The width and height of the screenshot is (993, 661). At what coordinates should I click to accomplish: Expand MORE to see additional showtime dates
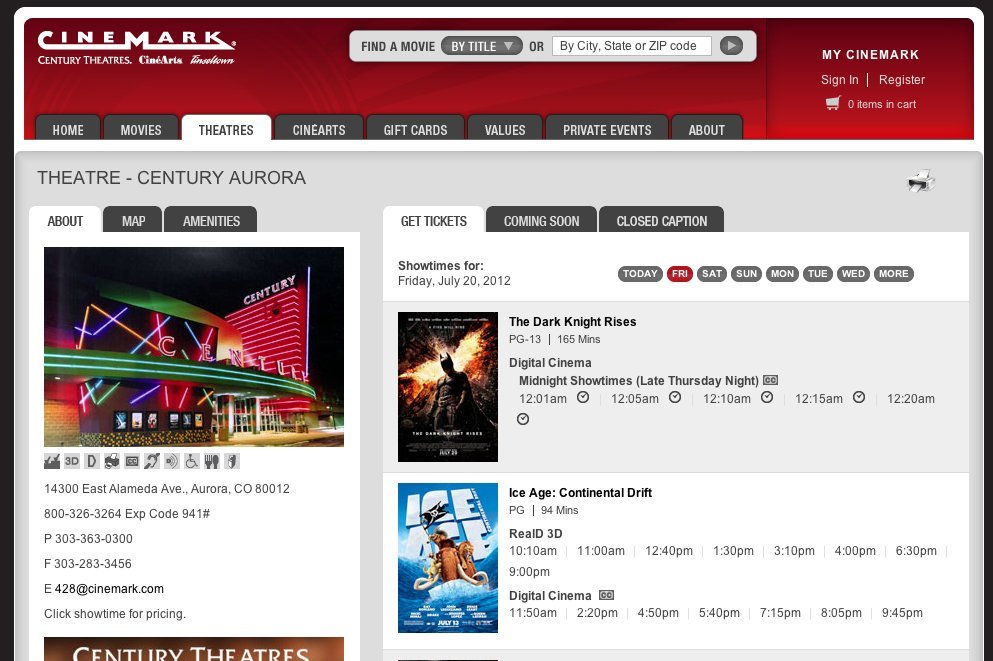coord(893,273)
